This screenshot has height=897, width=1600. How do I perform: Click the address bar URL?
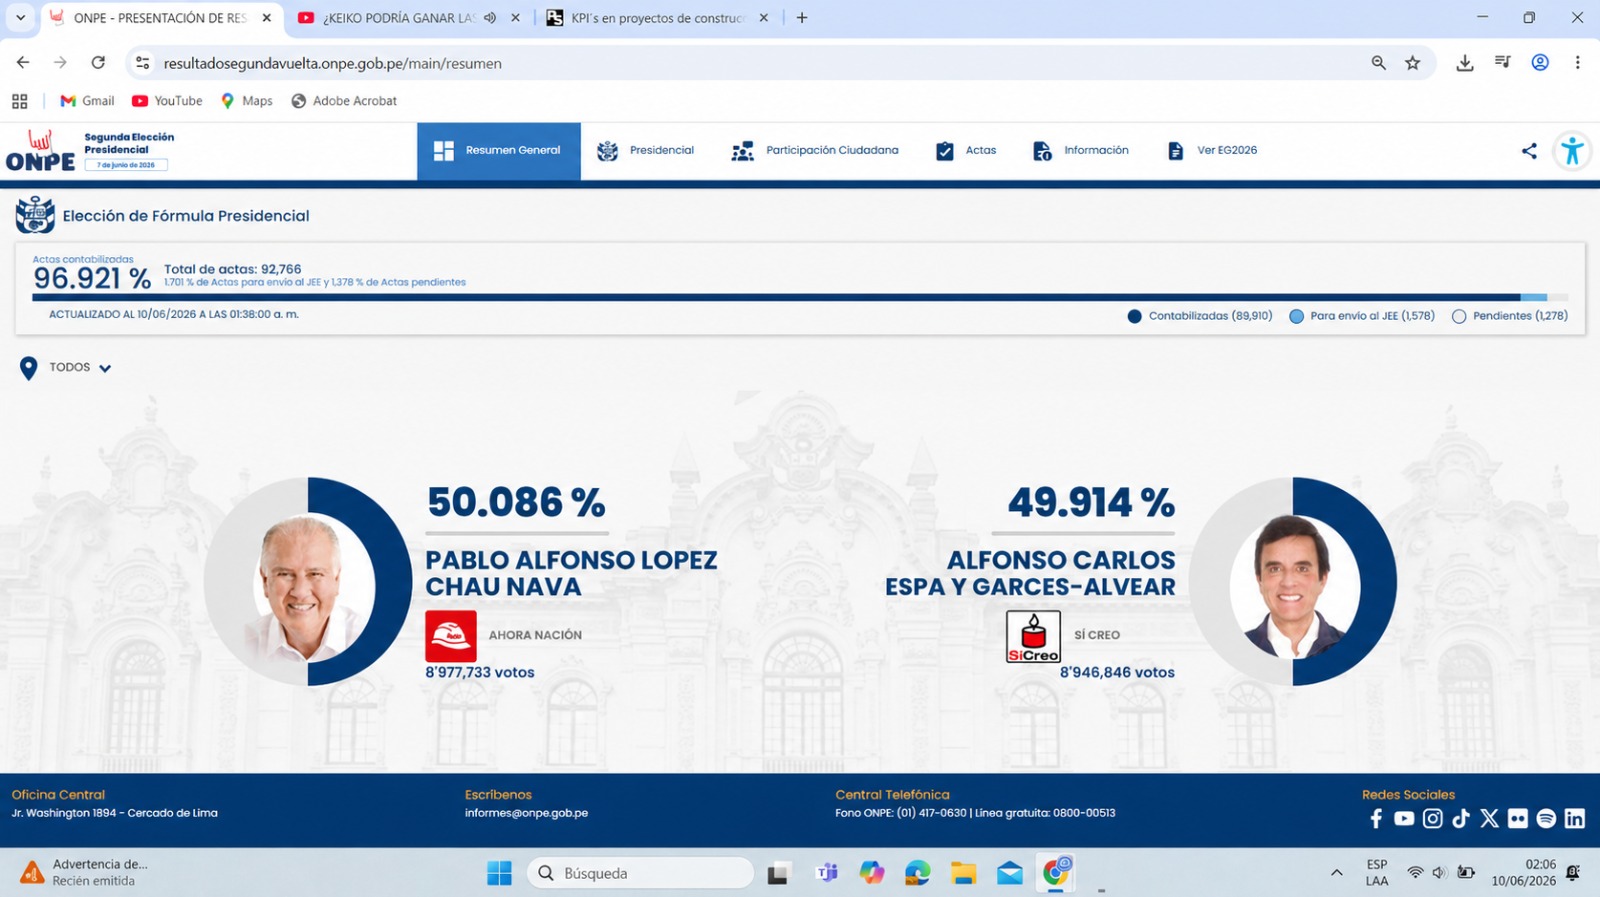coord(333,63)
